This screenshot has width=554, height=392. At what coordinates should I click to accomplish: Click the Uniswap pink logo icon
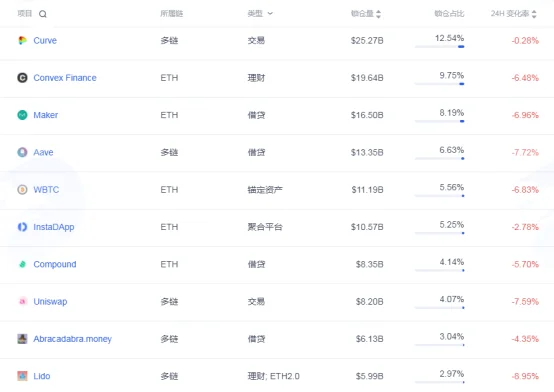tap(22, 302)
